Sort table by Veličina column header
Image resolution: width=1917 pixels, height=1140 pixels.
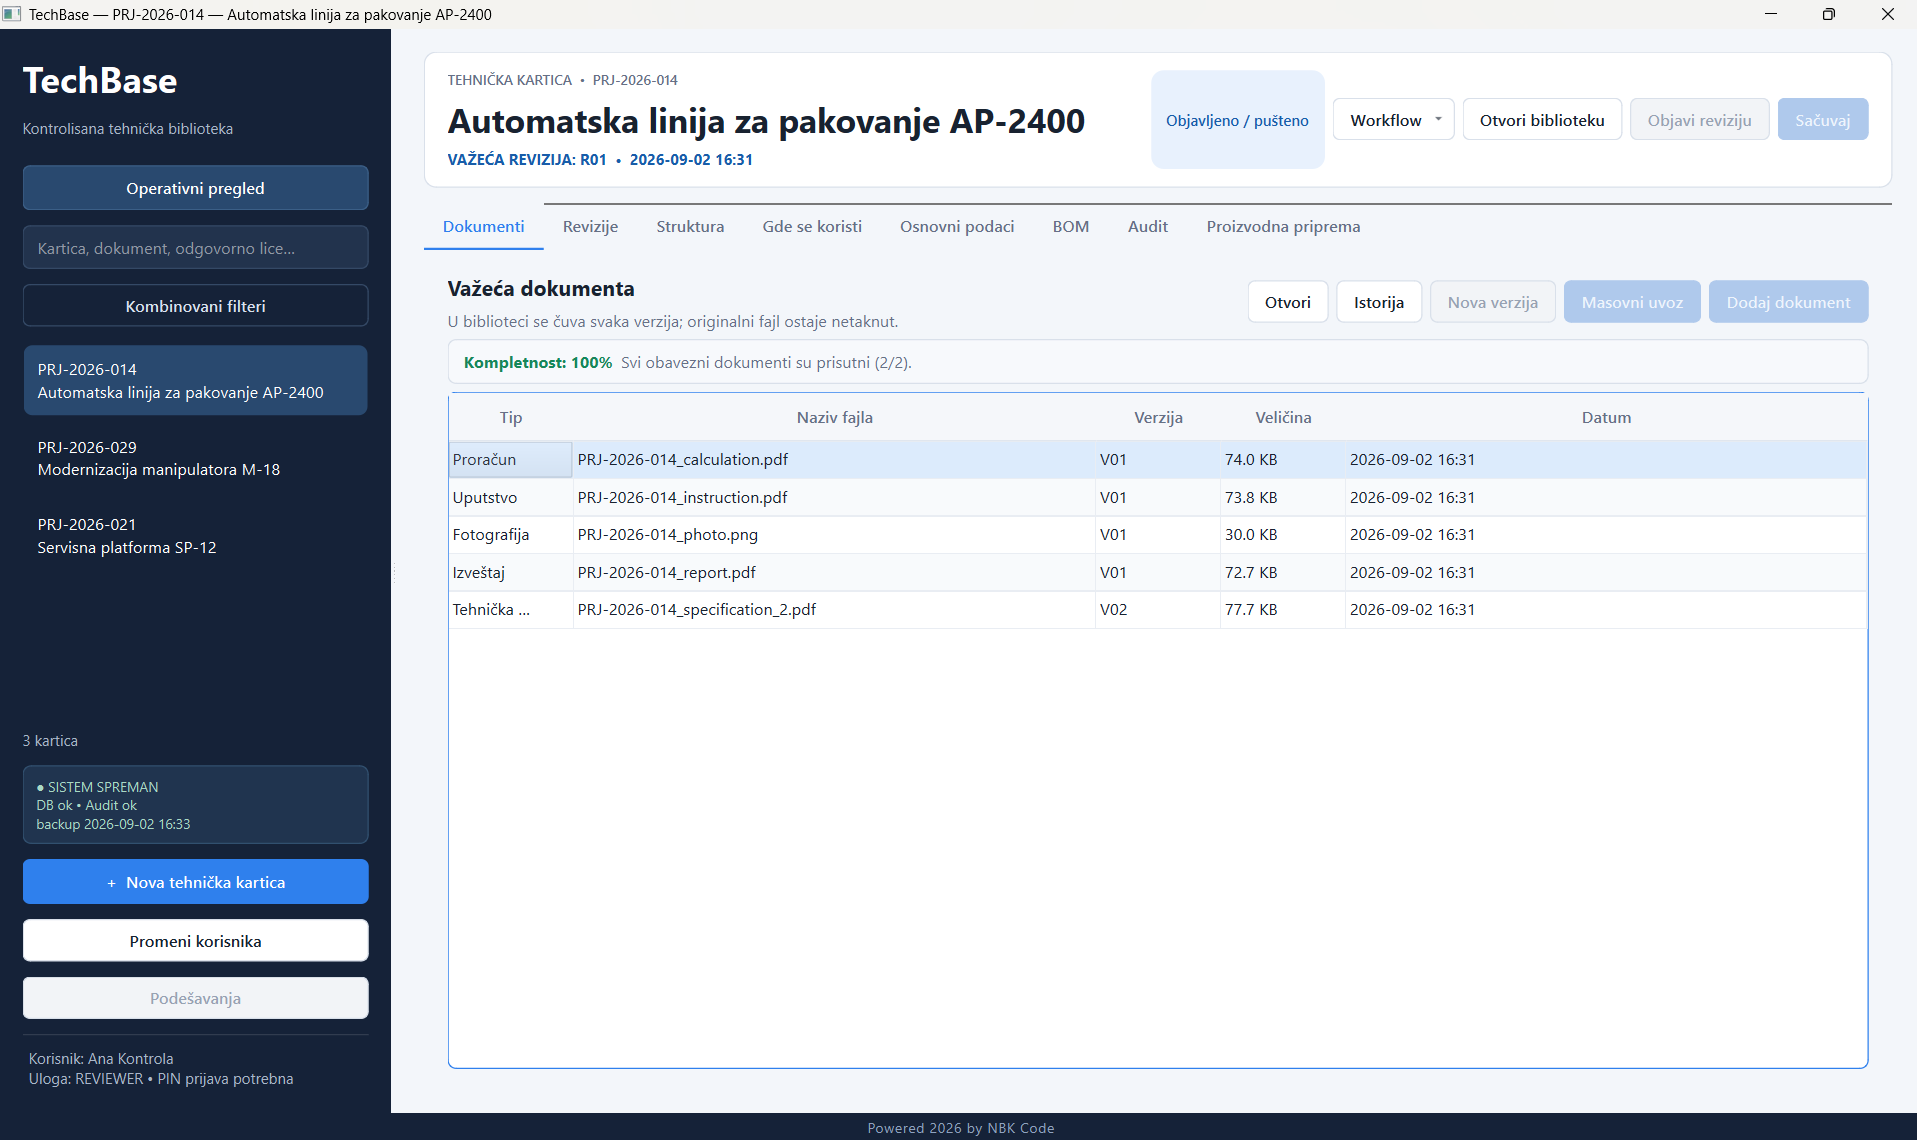pyautogui.click(x=1283, y=418)
